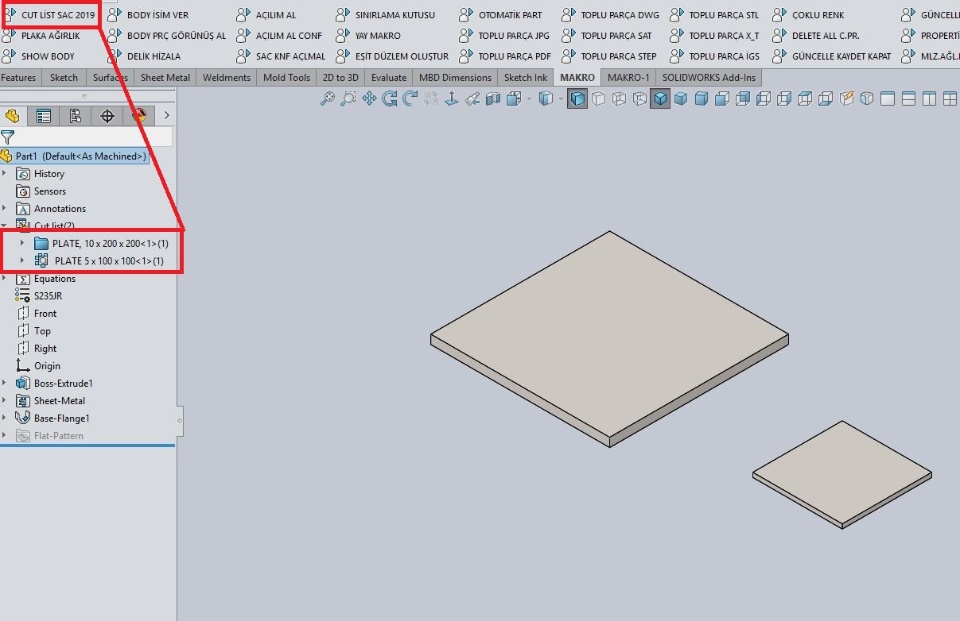
Task: Expand the Boss-Extrude1 feature
Action: [x=4, y=383]
